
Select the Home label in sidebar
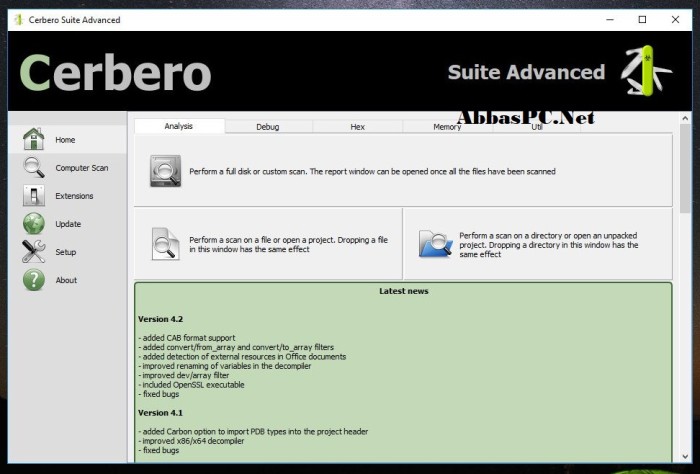[65, 140]
